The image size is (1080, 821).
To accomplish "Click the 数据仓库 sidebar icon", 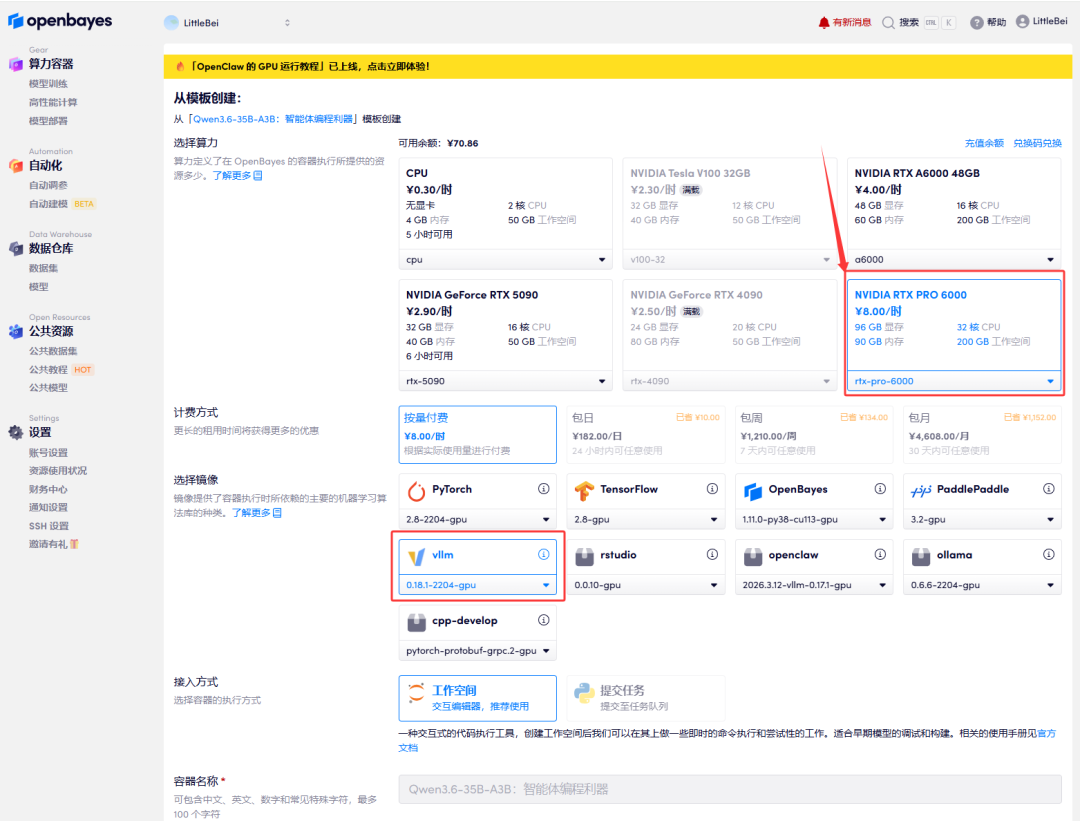I will [16, 249].
